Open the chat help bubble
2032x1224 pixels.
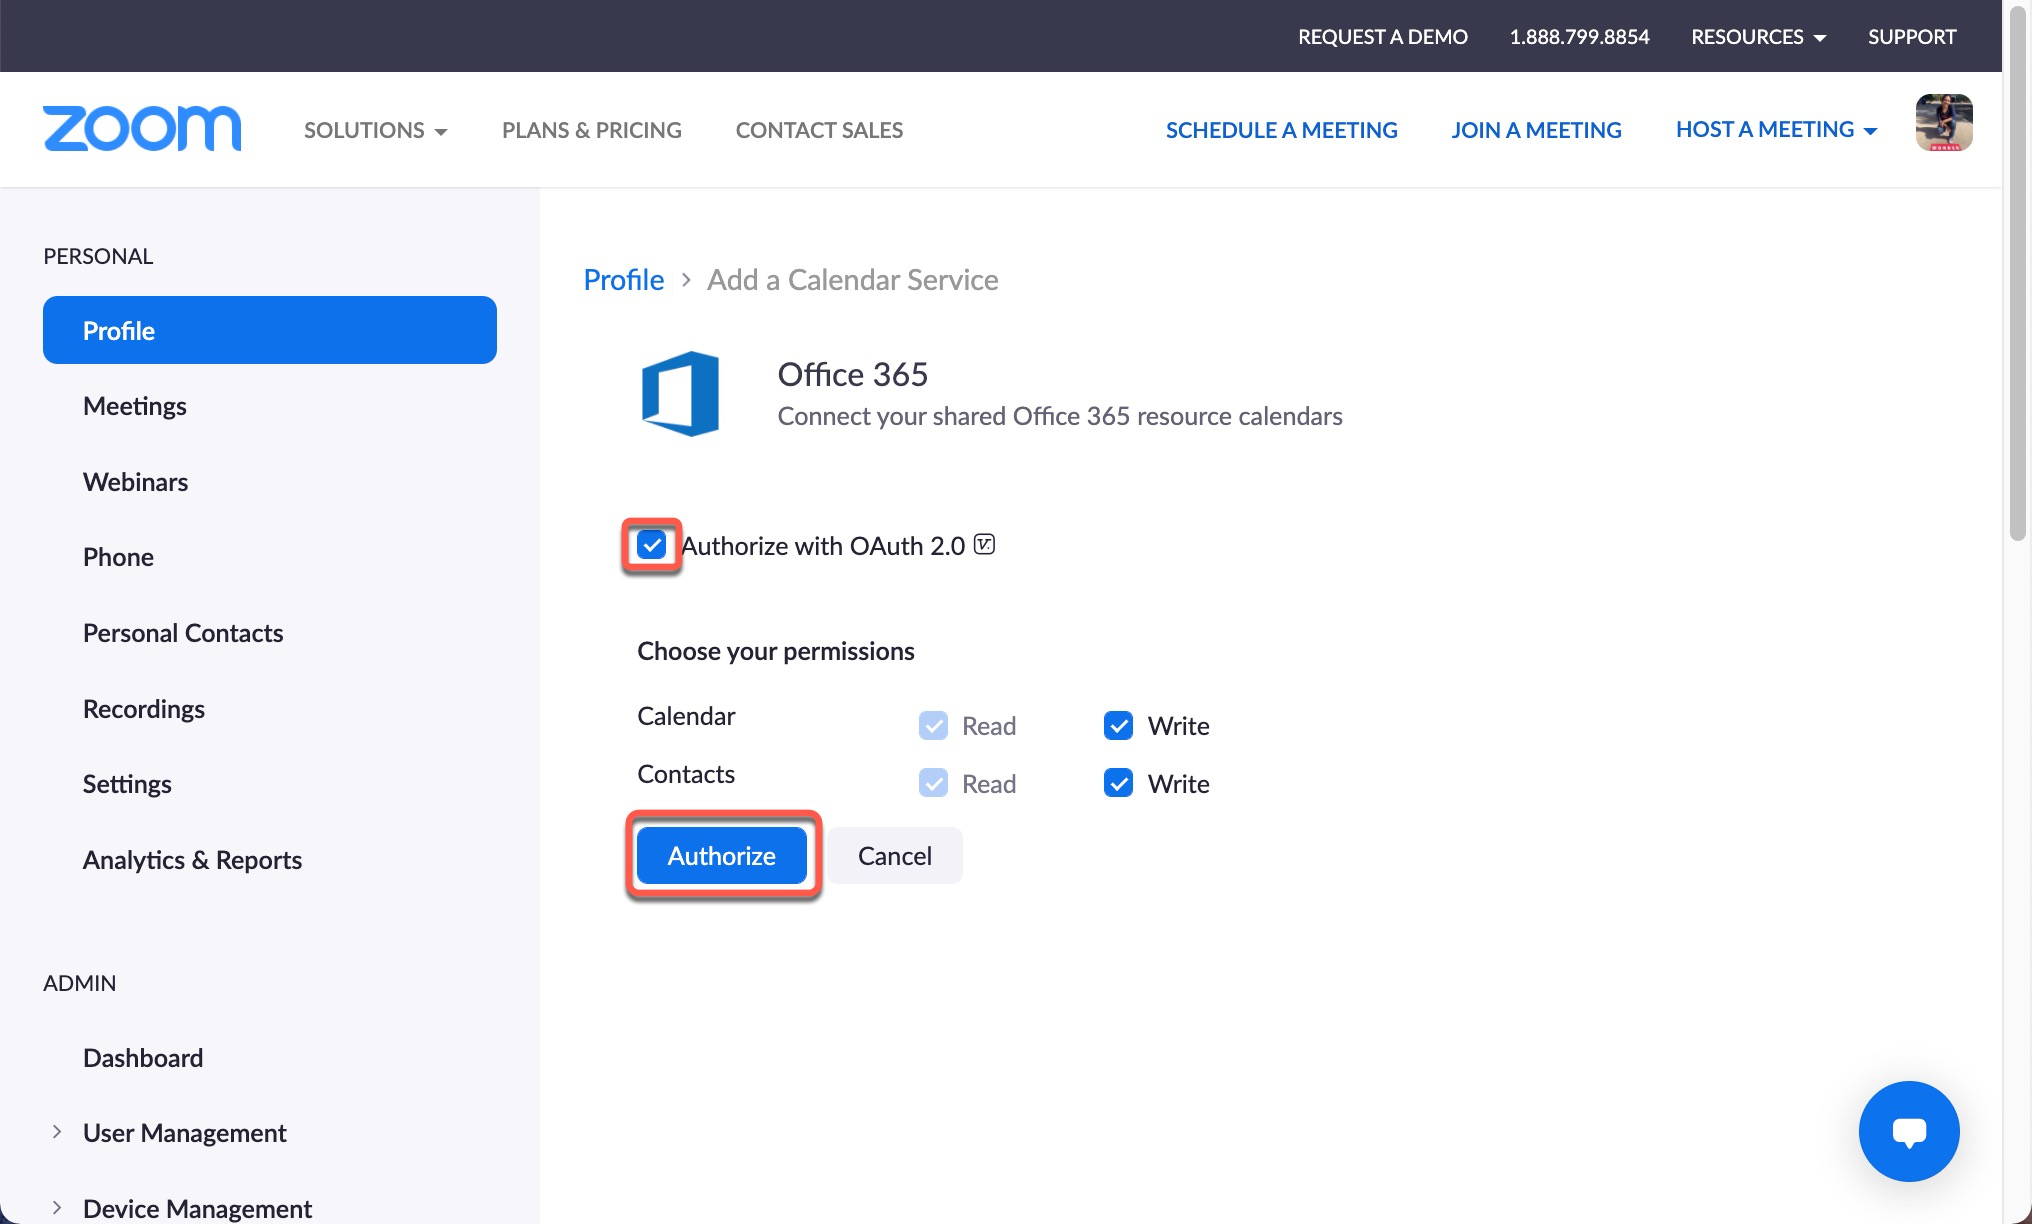click(1908, 1131)
